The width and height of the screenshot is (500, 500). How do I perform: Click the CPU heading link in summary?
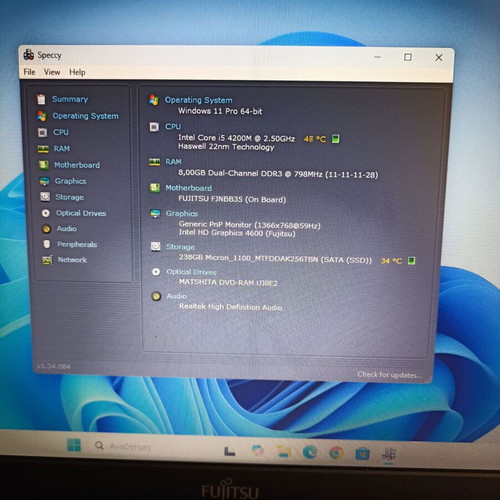tap(173, 127)
